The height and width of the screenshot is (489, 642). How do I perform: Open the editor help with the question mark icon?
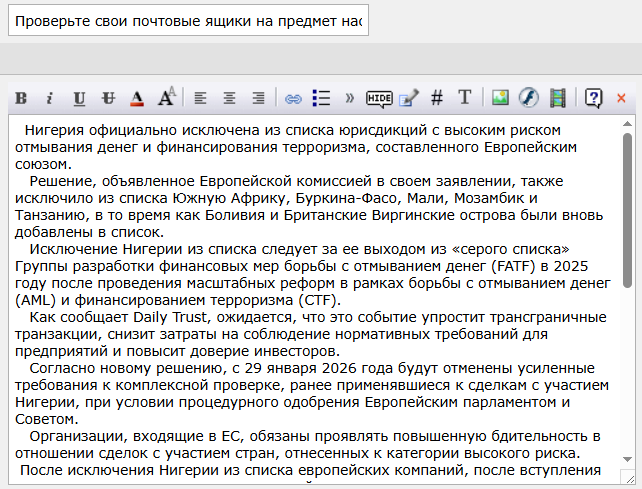click(x=593, y=98)
